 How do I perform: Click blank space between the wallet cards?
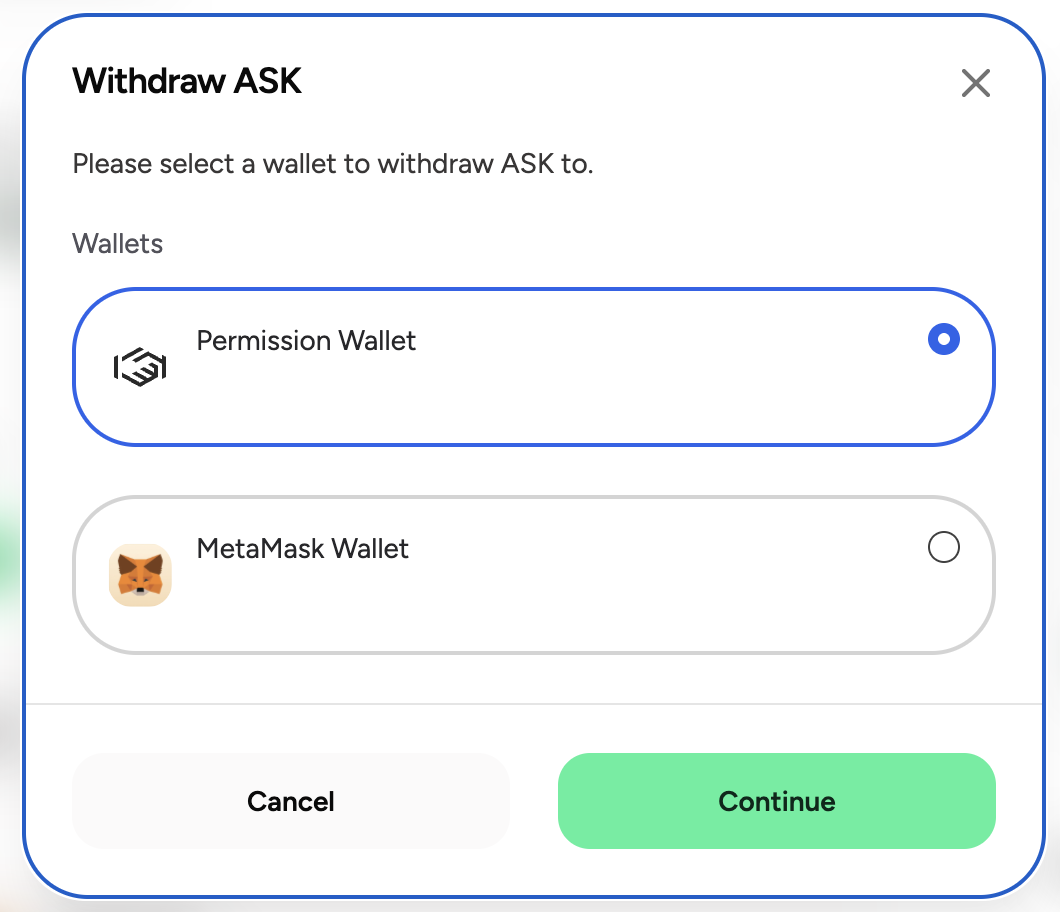[x=533, y=471]
